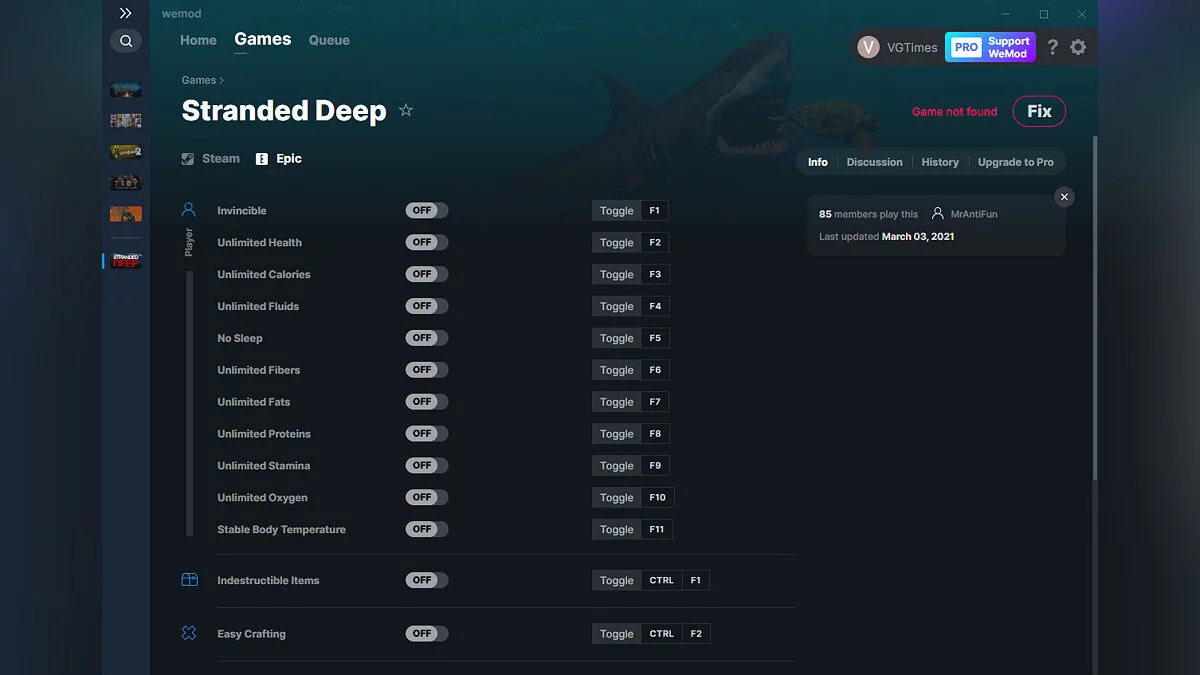Click Upgrade to Pro
This screenshot has height=675, width=1200.
1016,161
